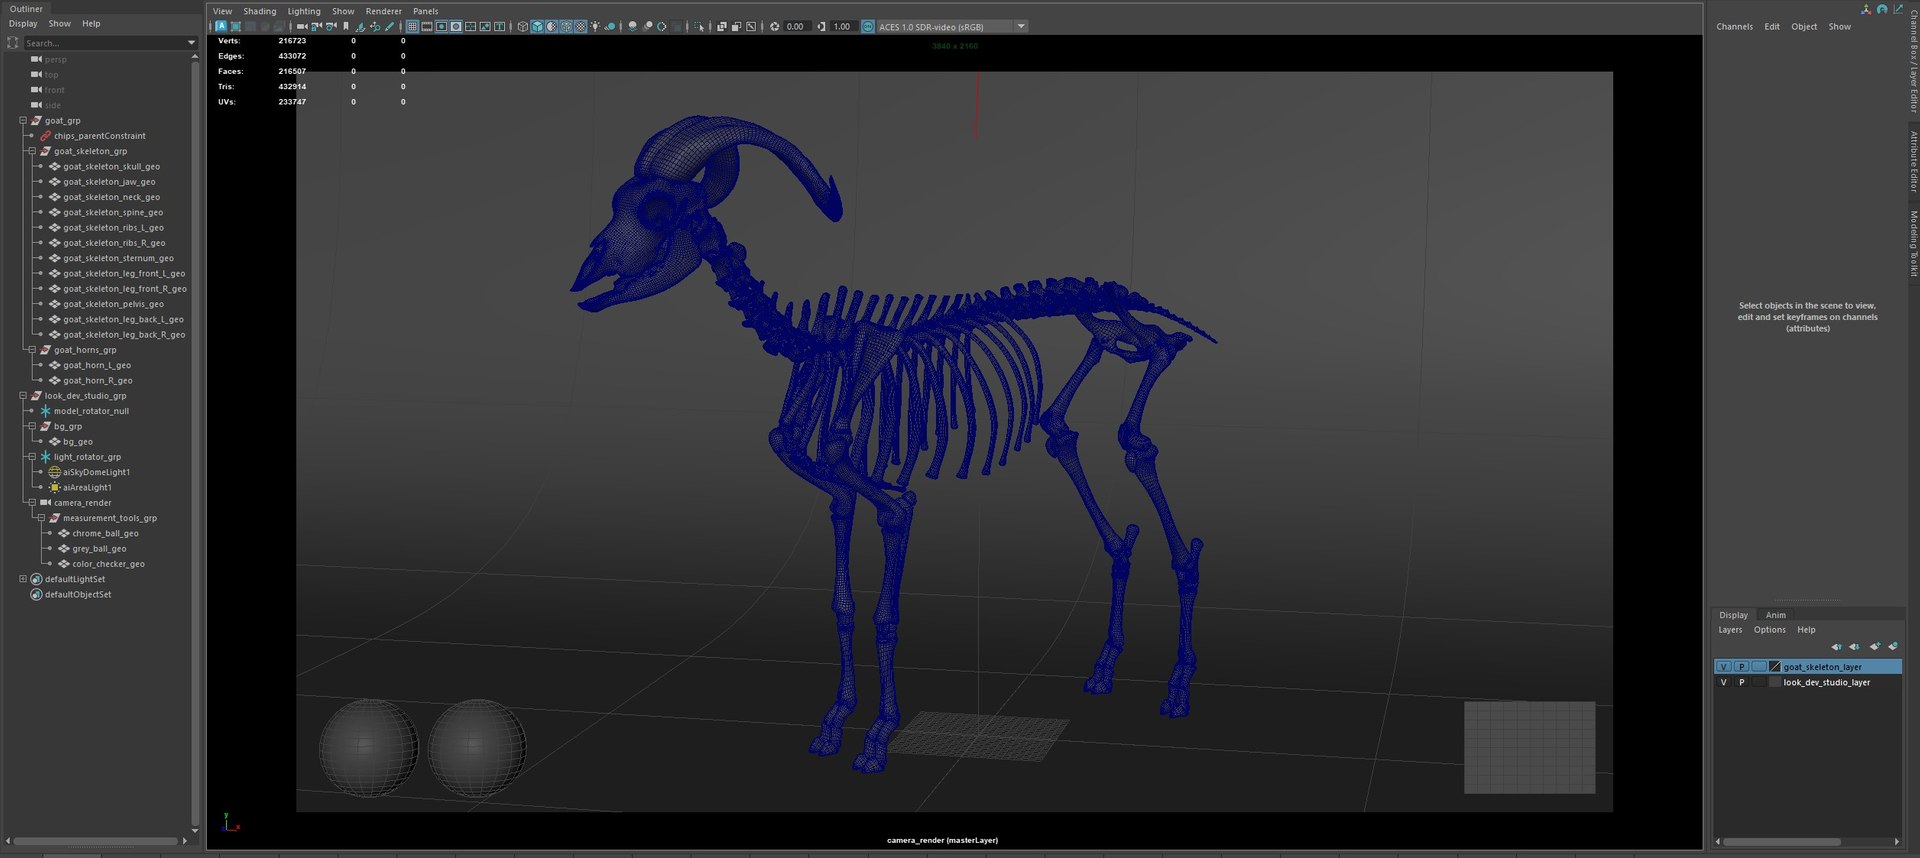This screenshot has width=1920, height=858.
Task: Toggle playback P of look_dev_studio_layer
Action: coord(1741,682)
